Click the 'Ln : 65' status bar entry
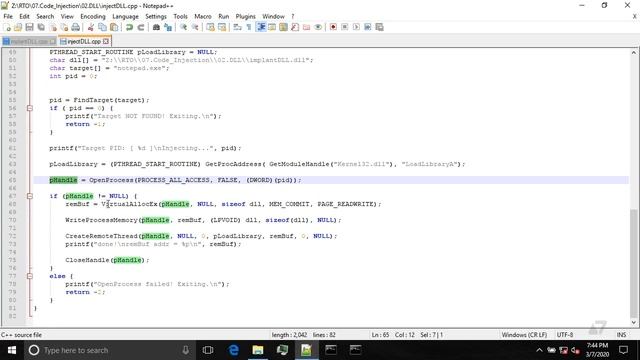640x360 pixels. point(380,335)
